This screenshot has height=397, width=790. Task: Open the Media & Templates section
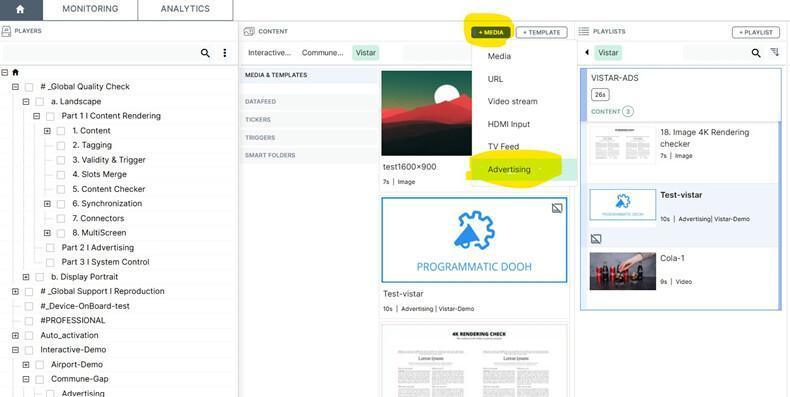[308, 75]
